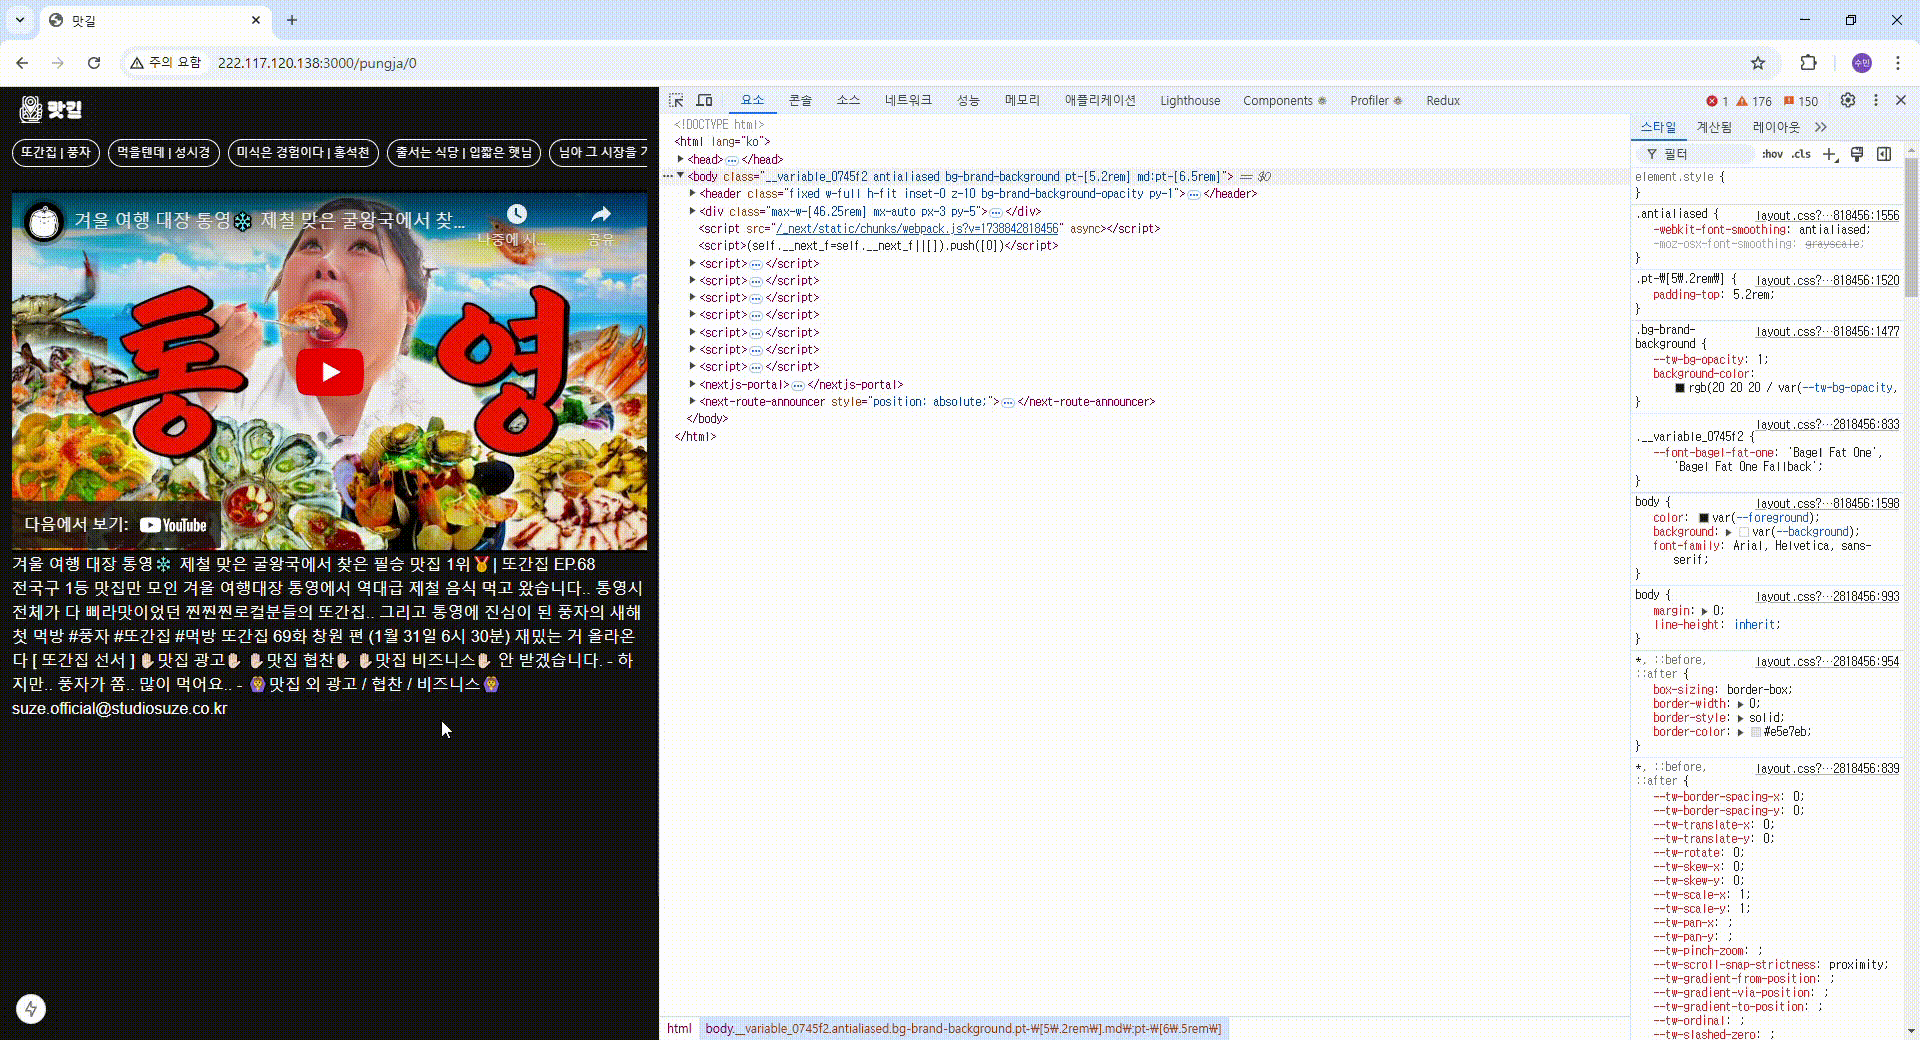Open the rendering emulation paintbrush icon

[1857, 154]
